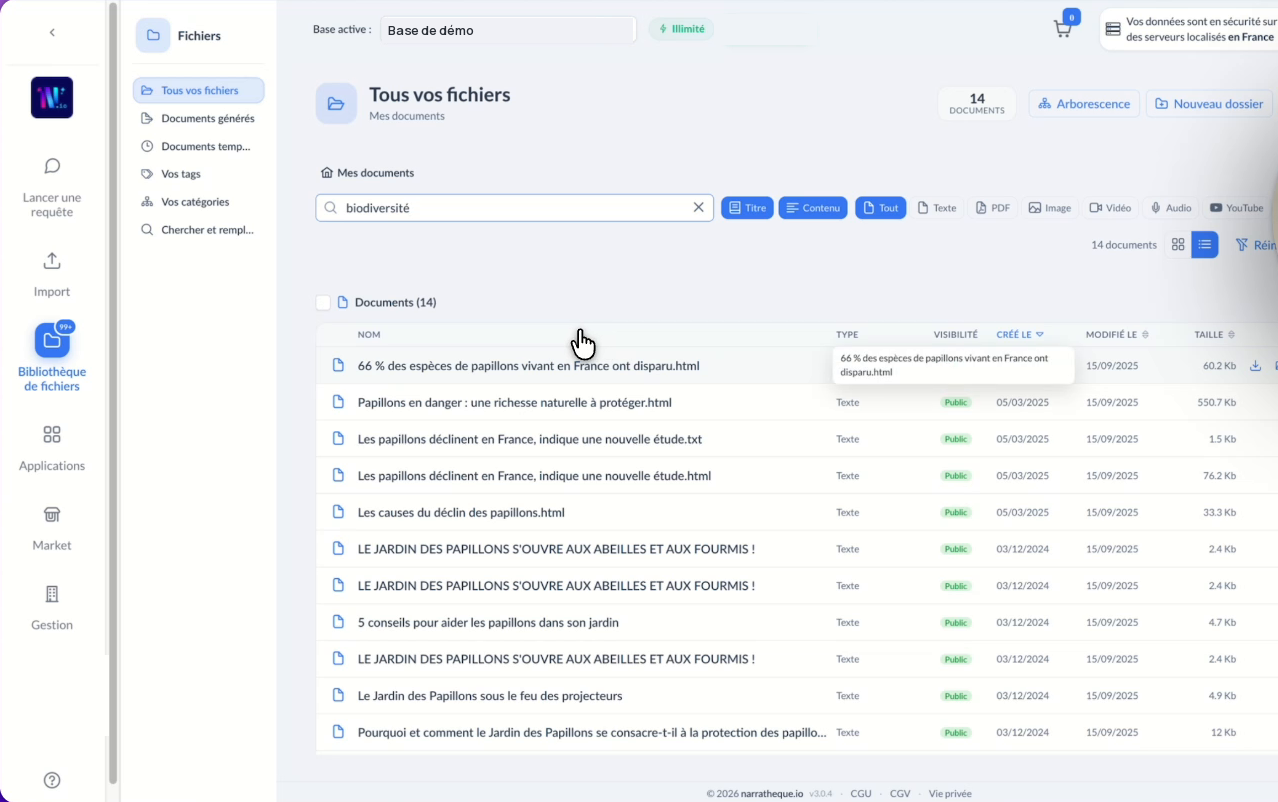The image size is (1278, 802).
Task: Switch to list view layout
Action: pyautogui.click(x=1205, y=245)
